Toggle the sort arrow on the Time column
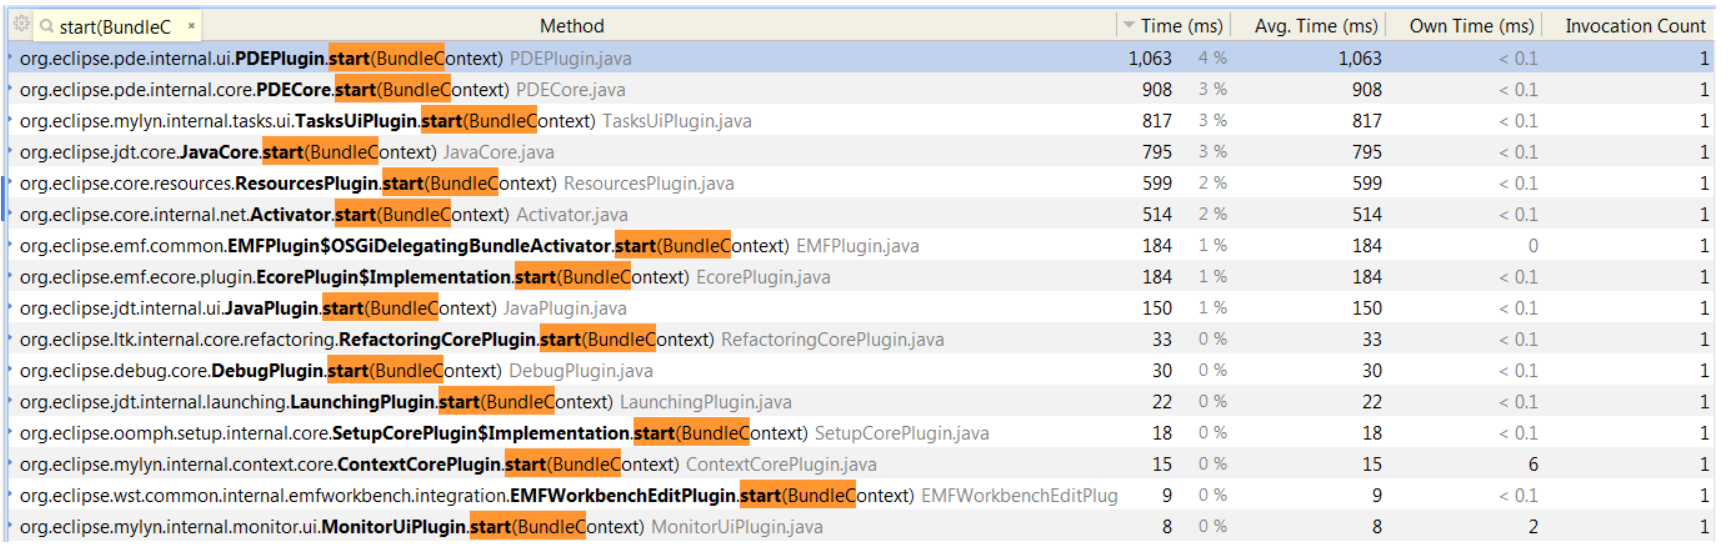This screenshot has width=1730, height=548. (1129, 25)
